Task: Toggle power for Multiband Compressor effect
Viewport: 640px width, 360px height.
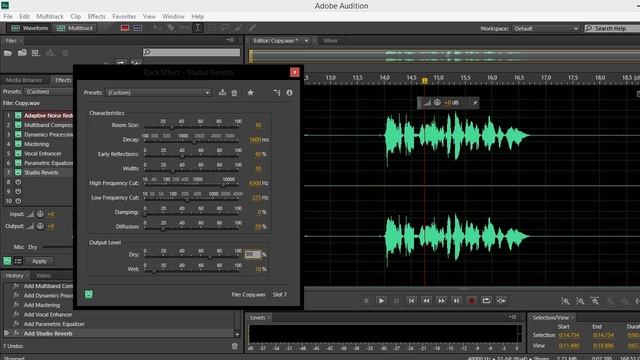Action: (x=18, y=125)
